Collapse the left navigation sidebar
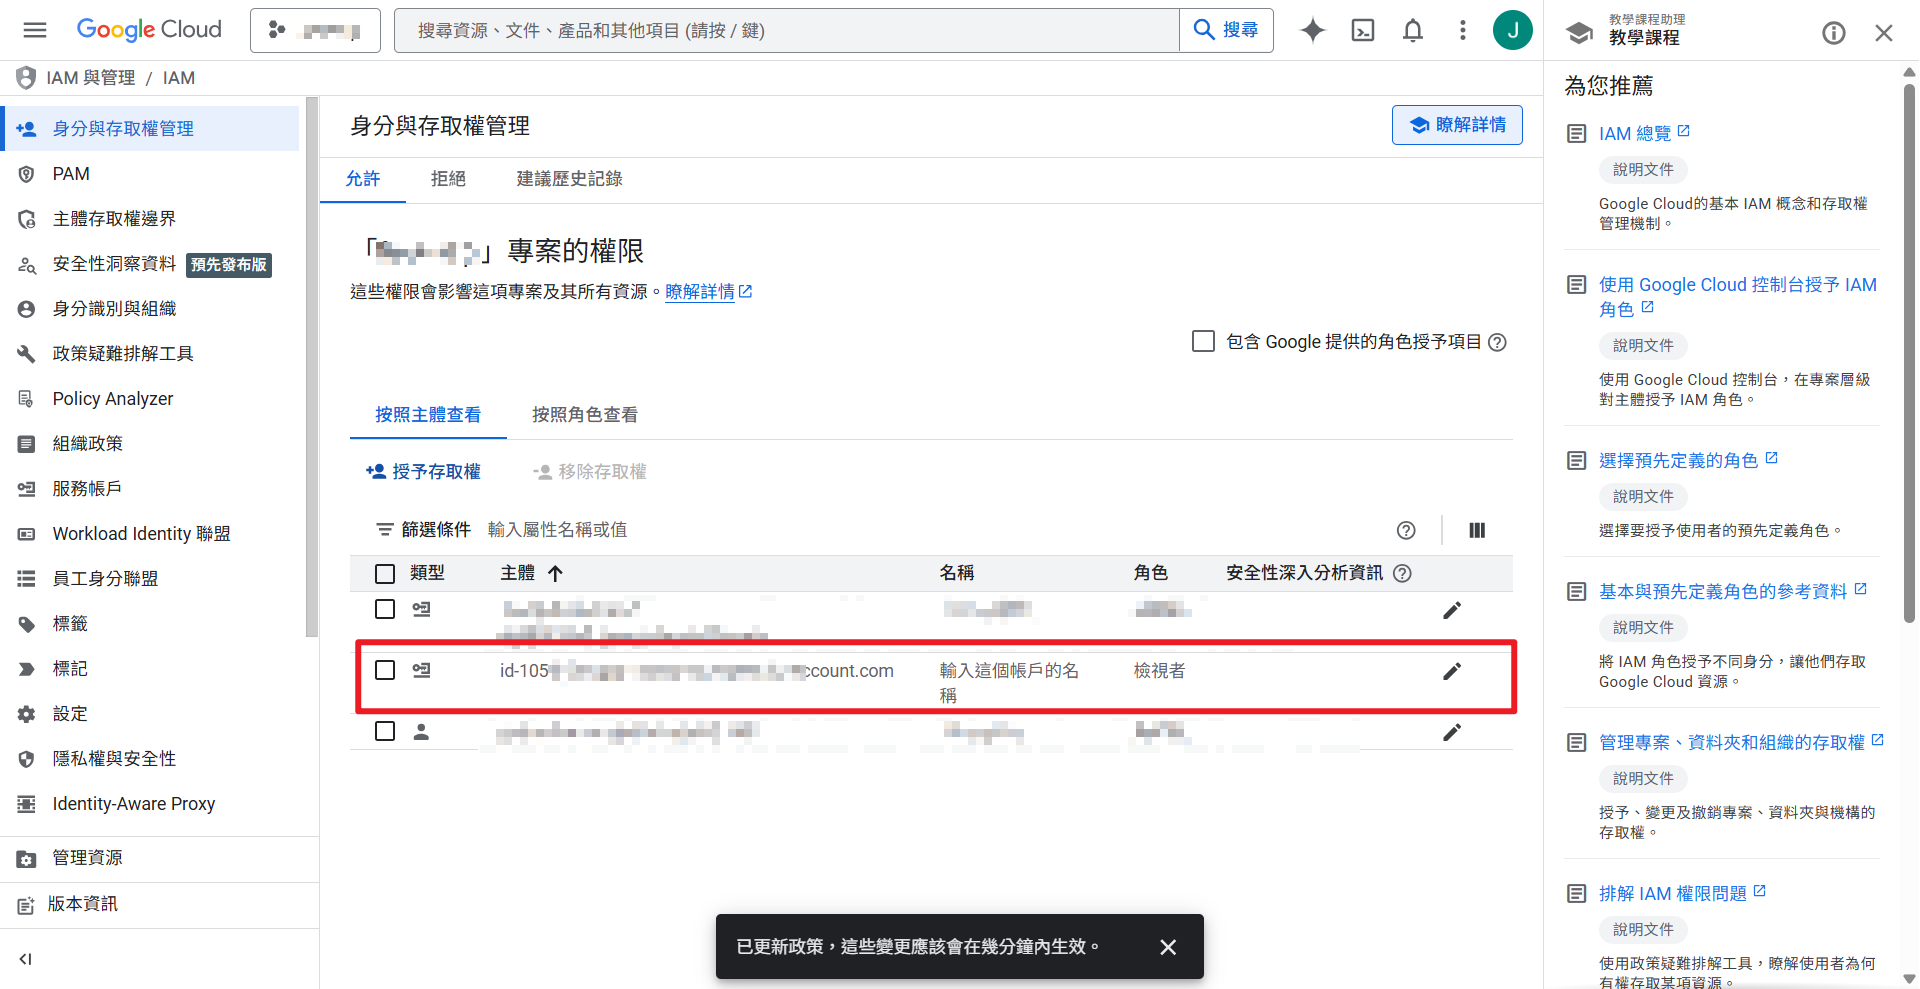Image resolution: width=1920 pixels, height=989 pixels. point(25,958)
